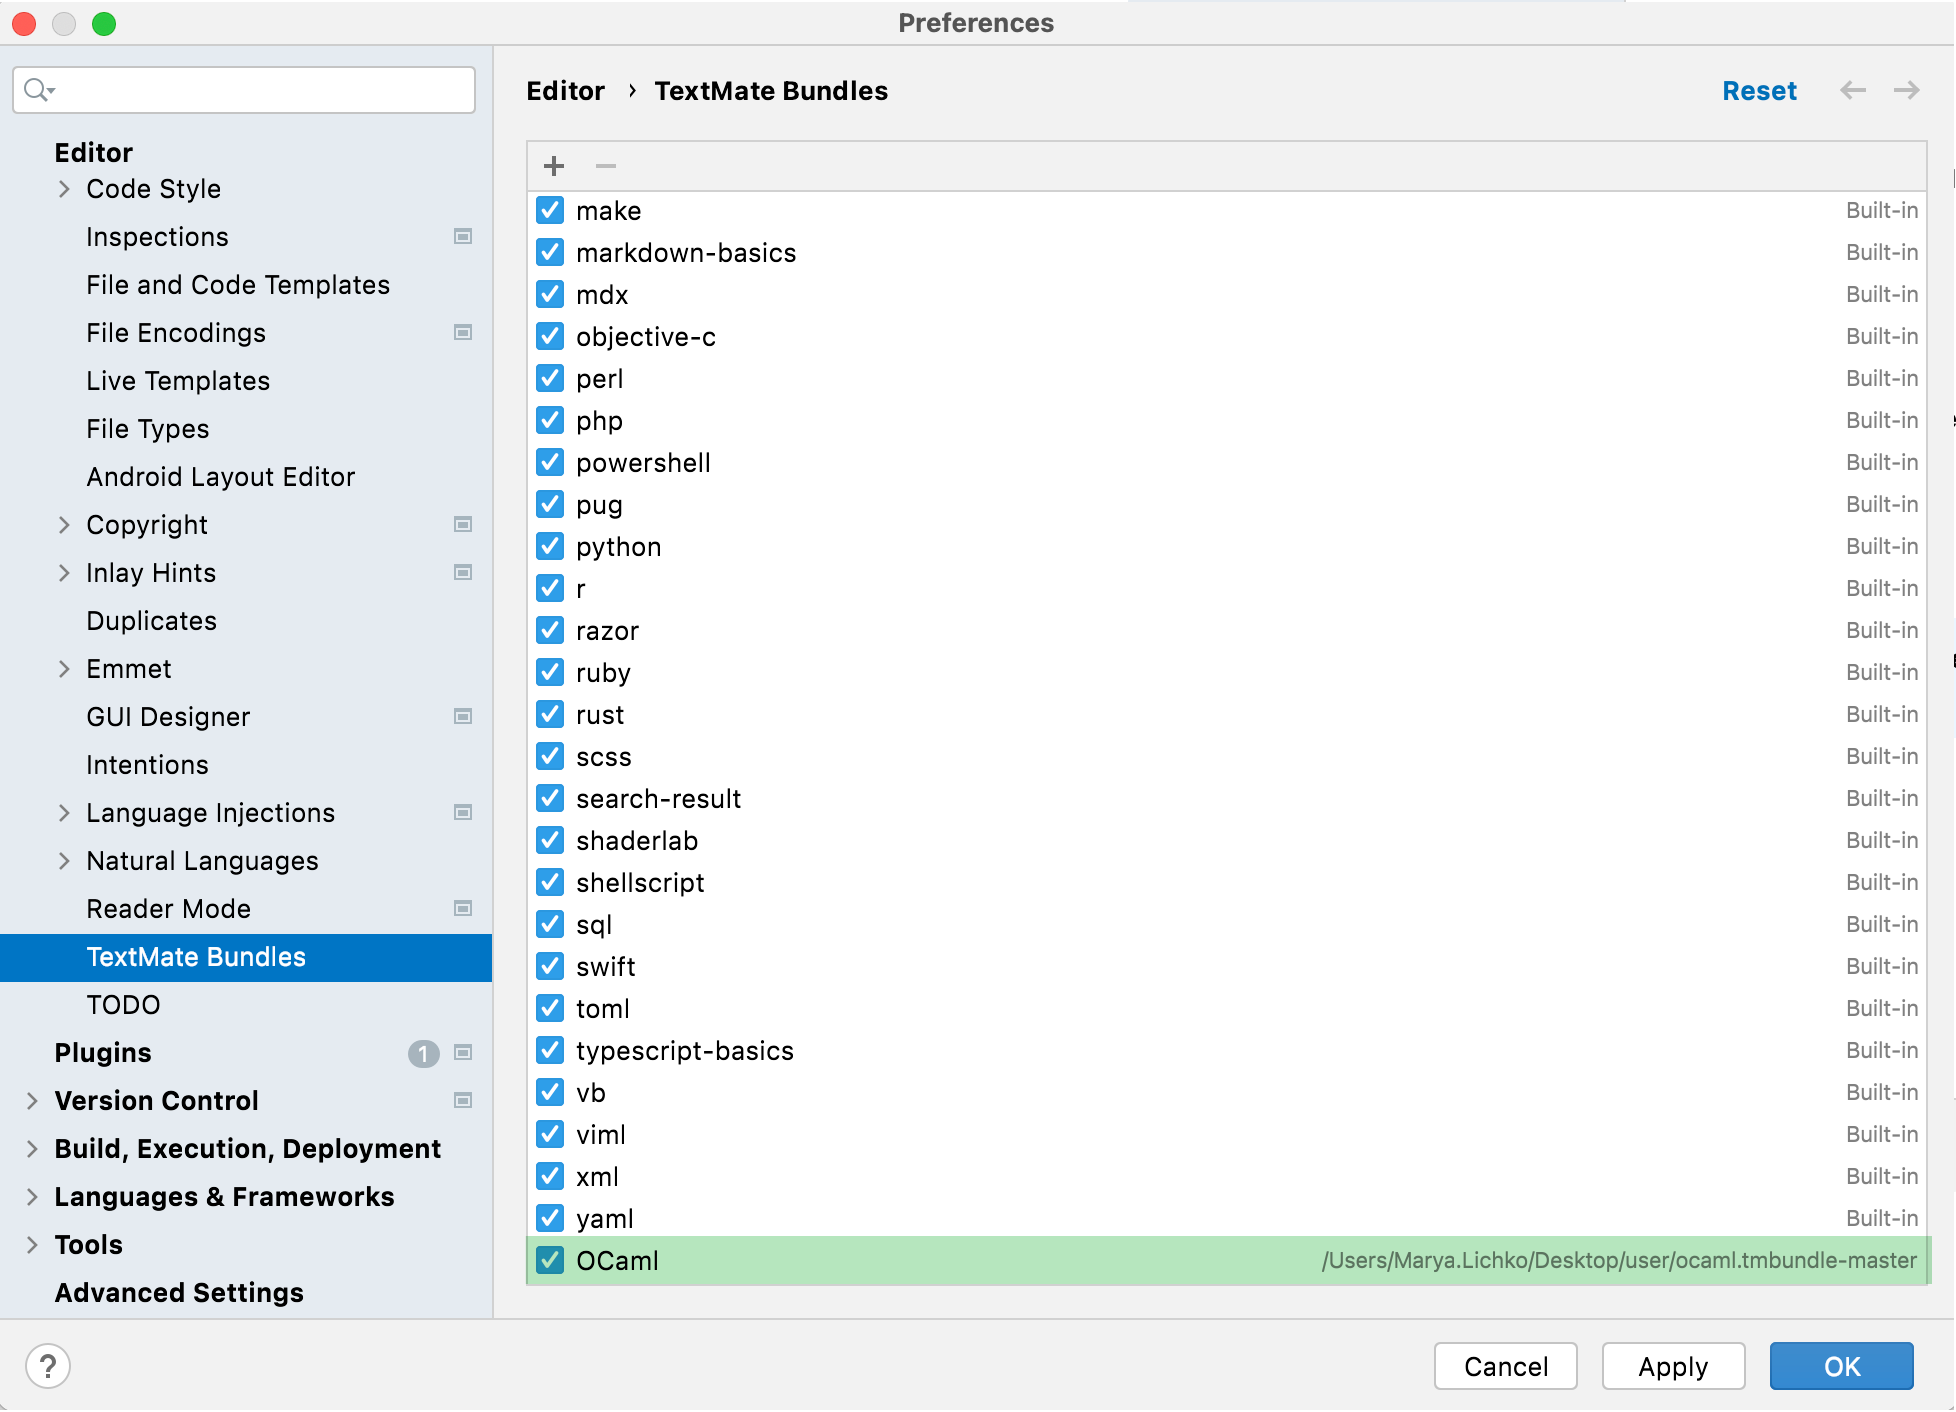
Task: Uncheck the OCaml bundle checkbox
Action: (x=550, y=1261)
